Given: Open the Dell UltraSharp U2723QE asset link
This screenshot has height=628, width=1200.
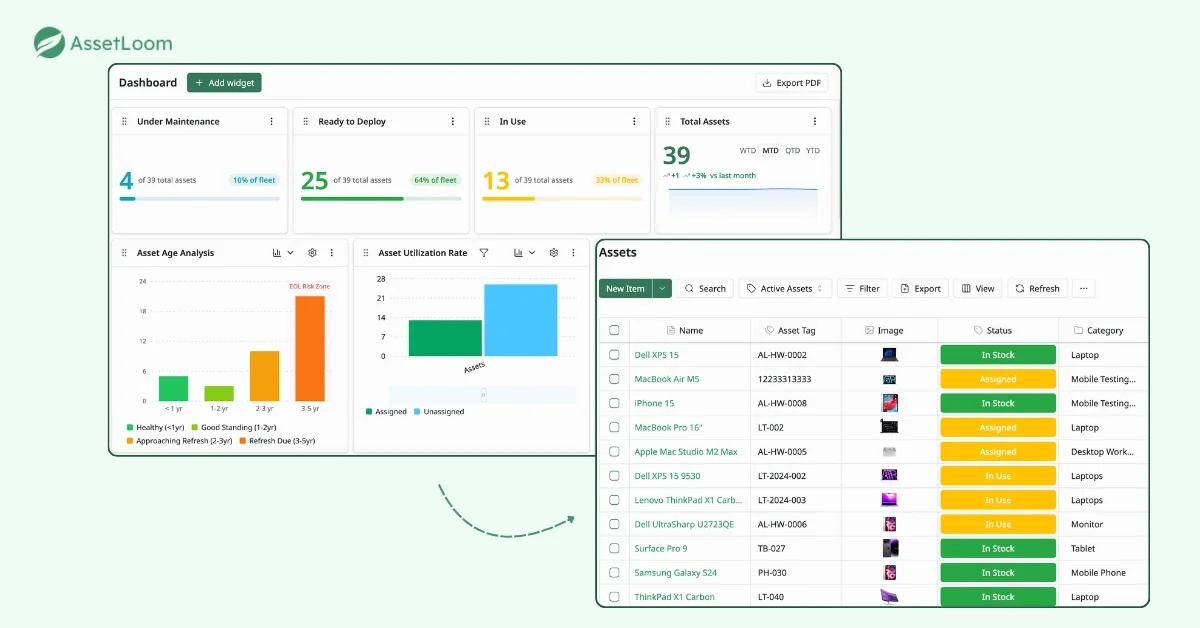Looking at the screenshot, I should point(684,524).
